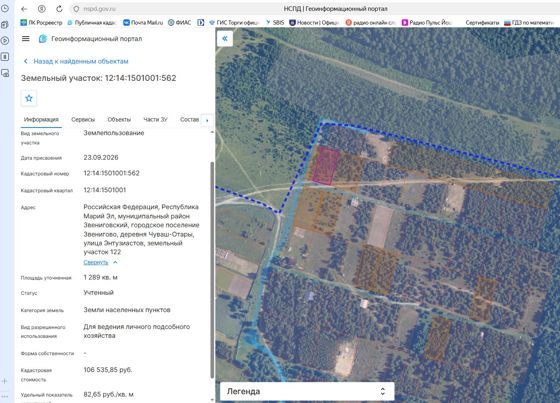
Task: Go back using the browser back arrow
Action: [x=24, y=9]
